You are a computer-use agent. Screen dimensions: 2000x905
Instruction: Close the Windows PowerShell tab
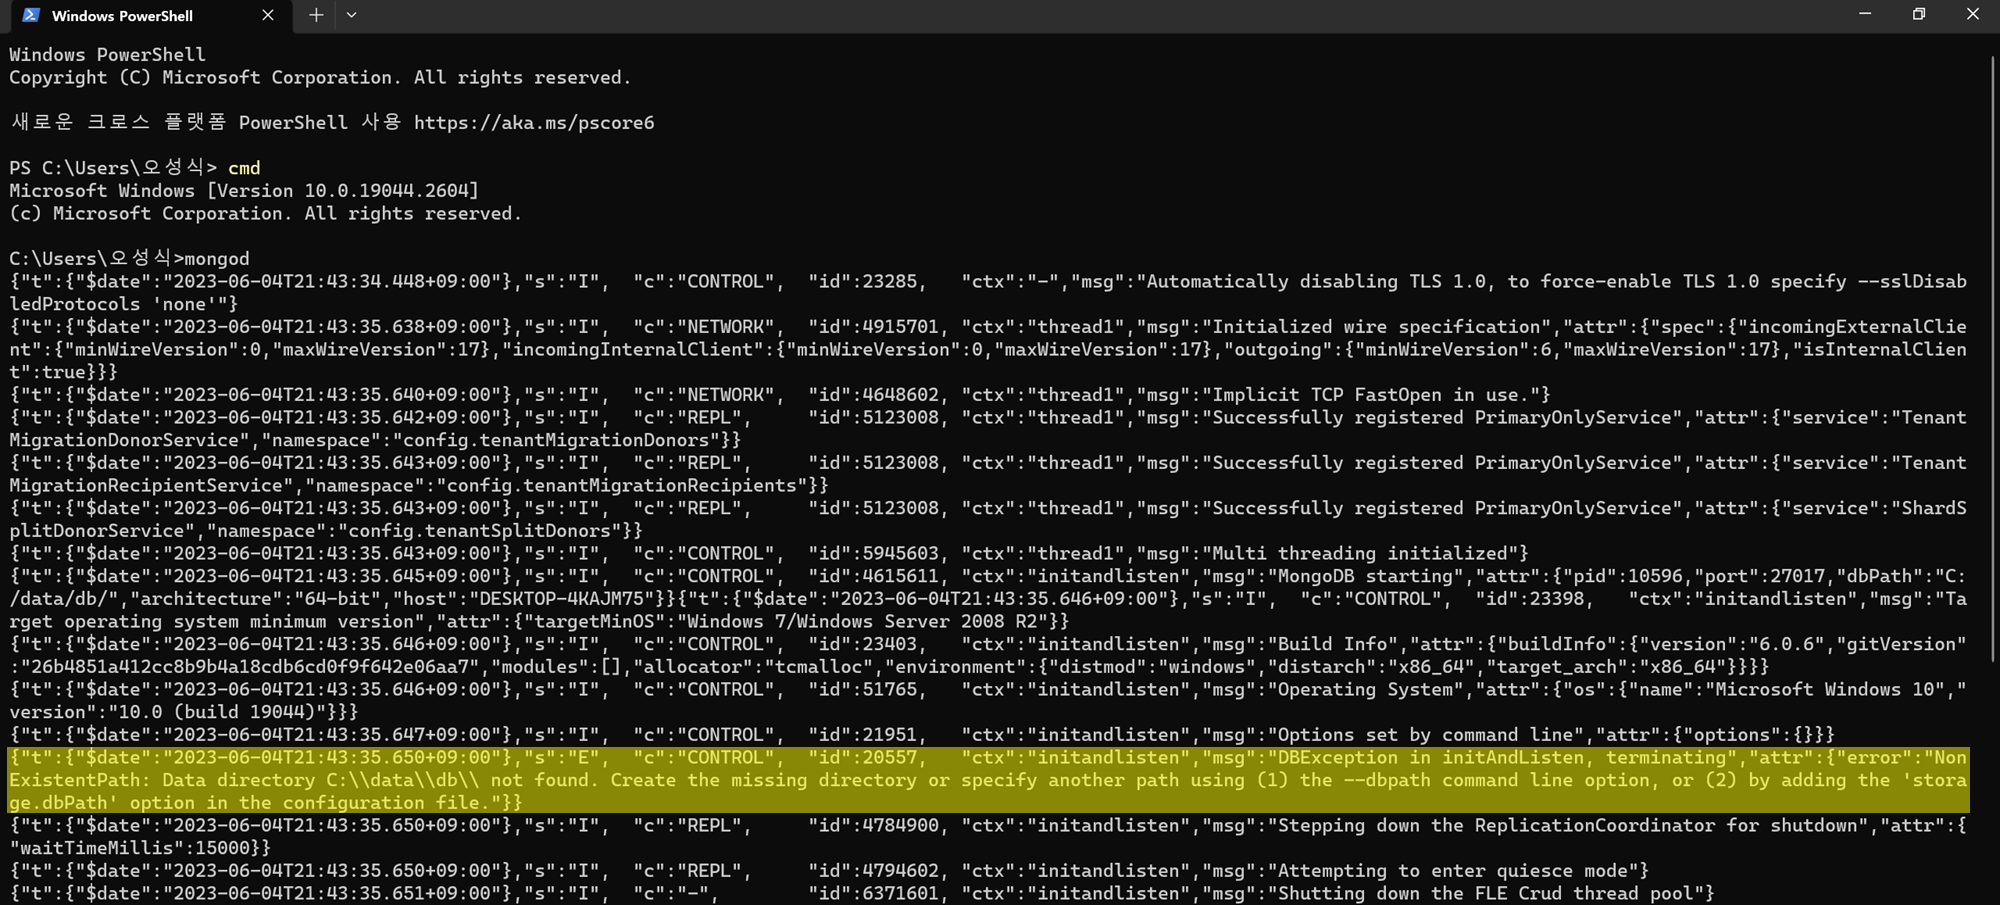[x=267, y=15]
